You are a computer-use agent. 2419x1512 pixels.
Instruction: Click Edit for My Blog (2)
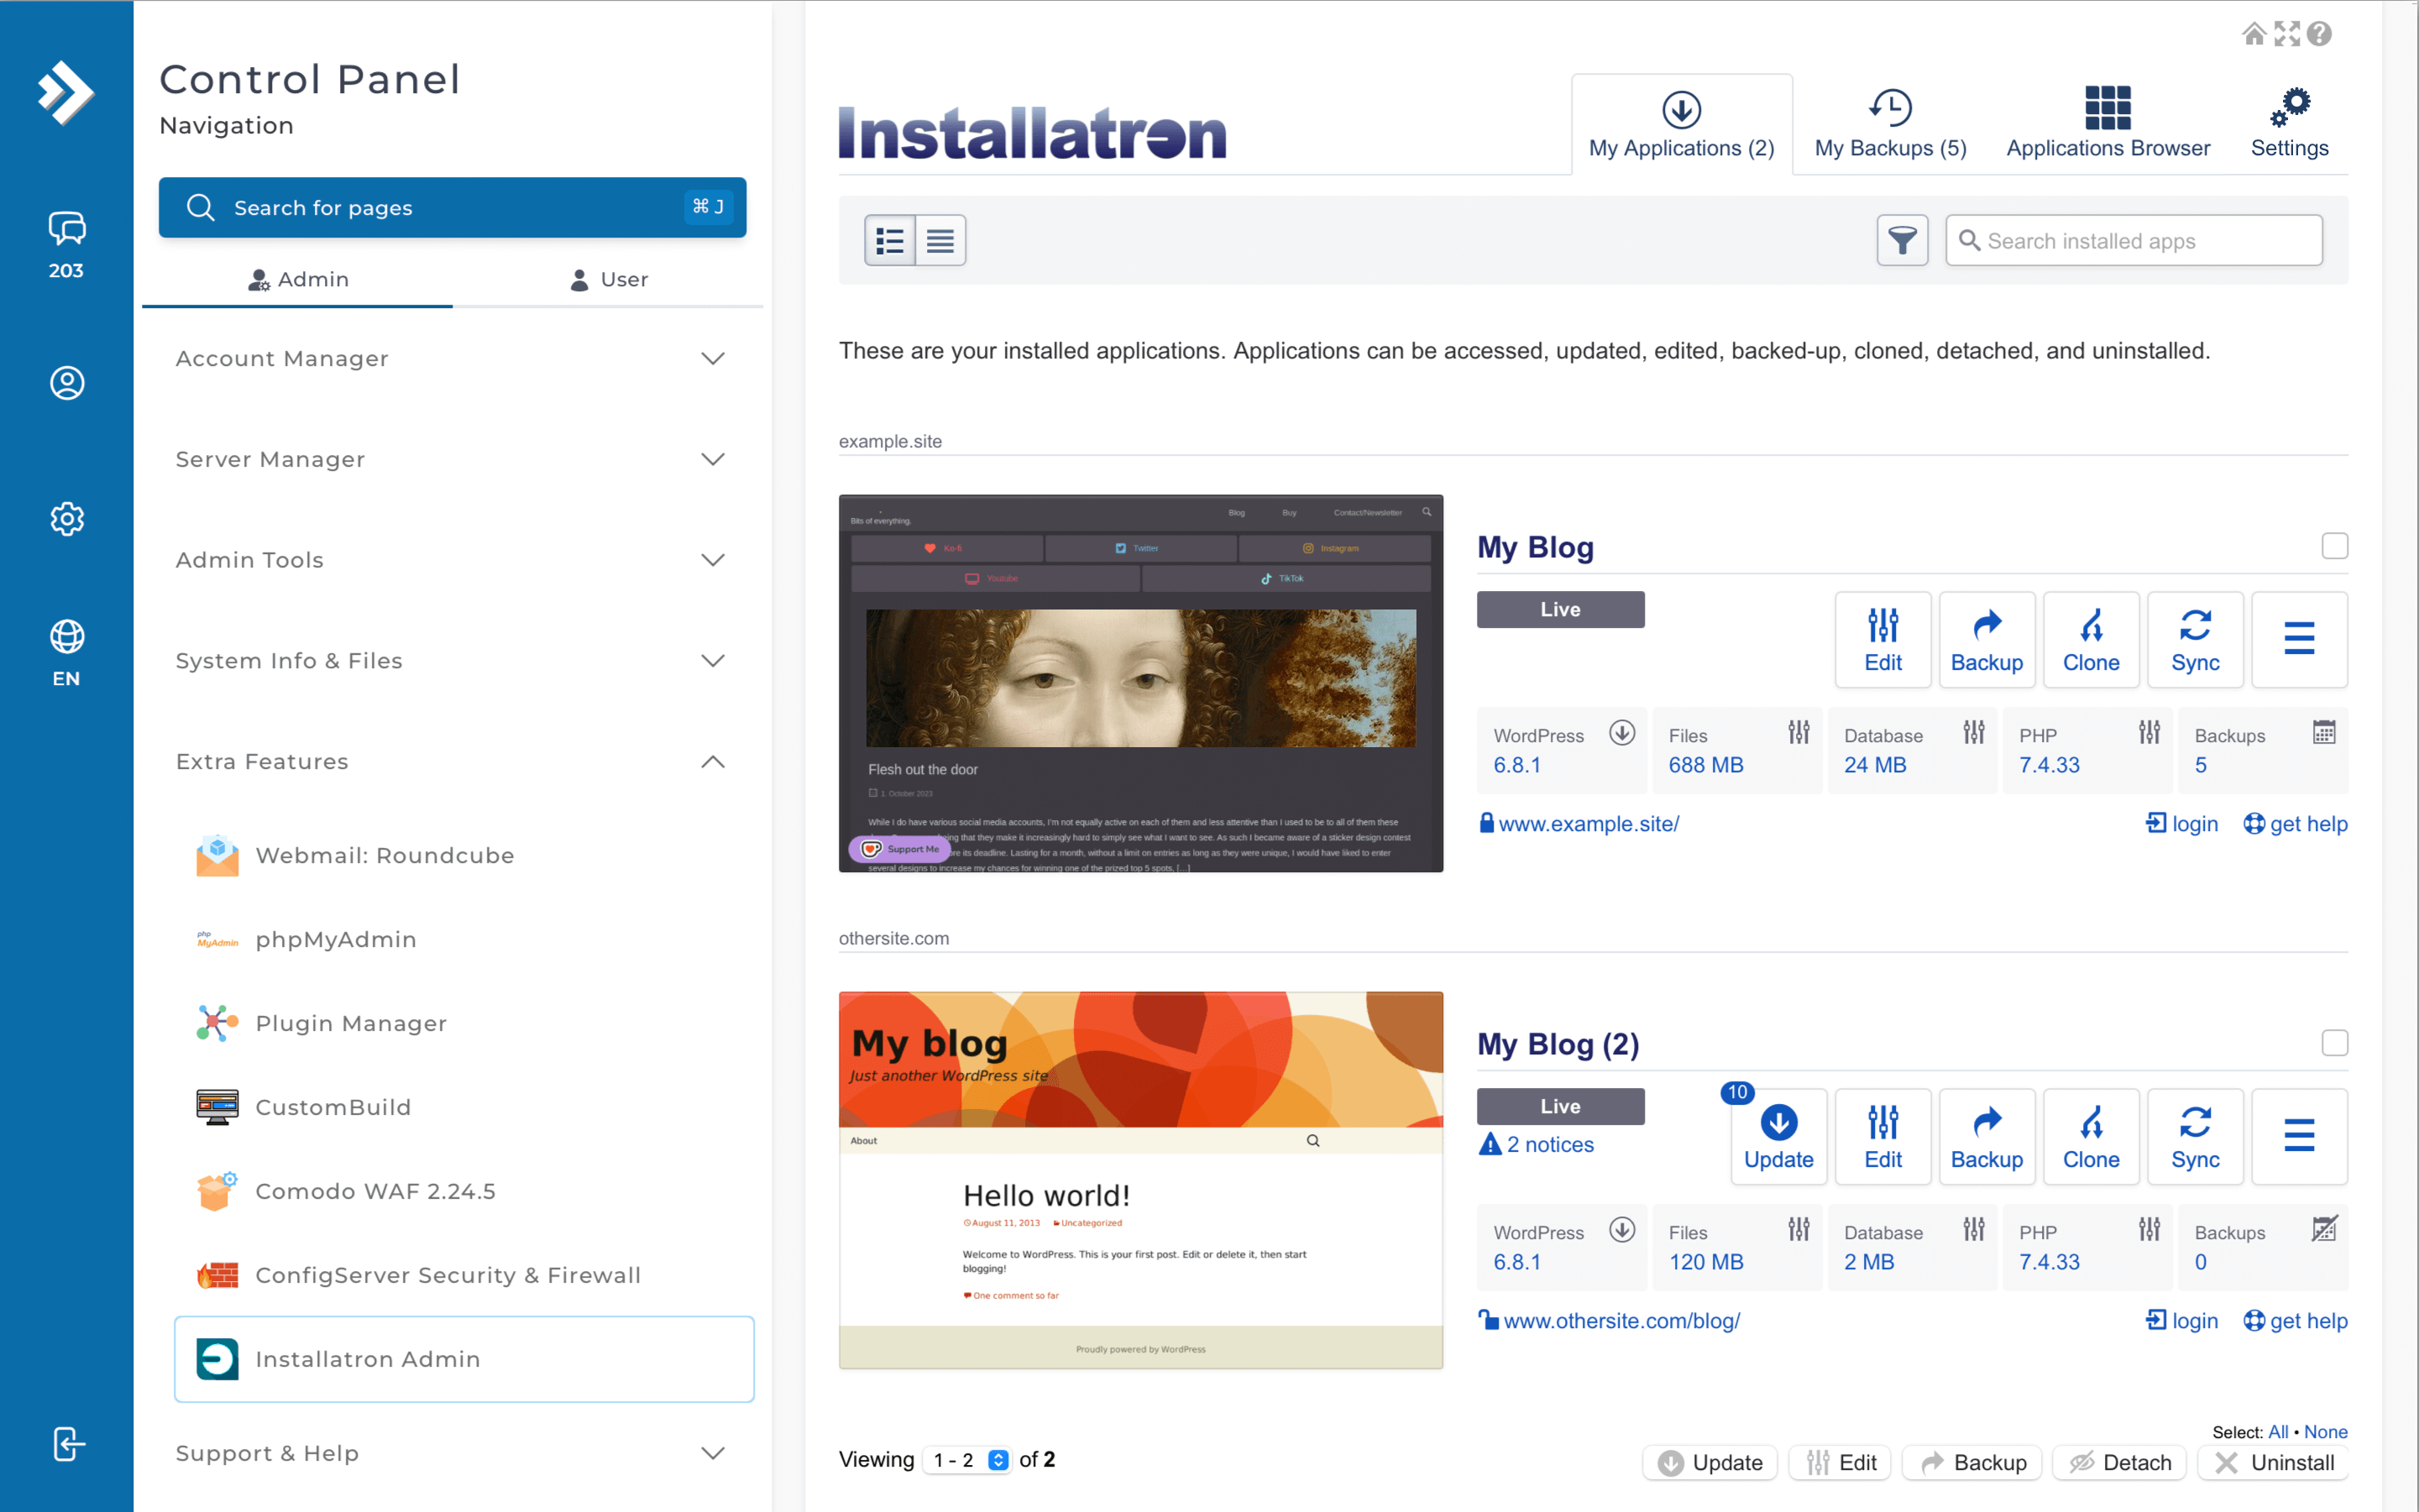tap(1883, 1137)
